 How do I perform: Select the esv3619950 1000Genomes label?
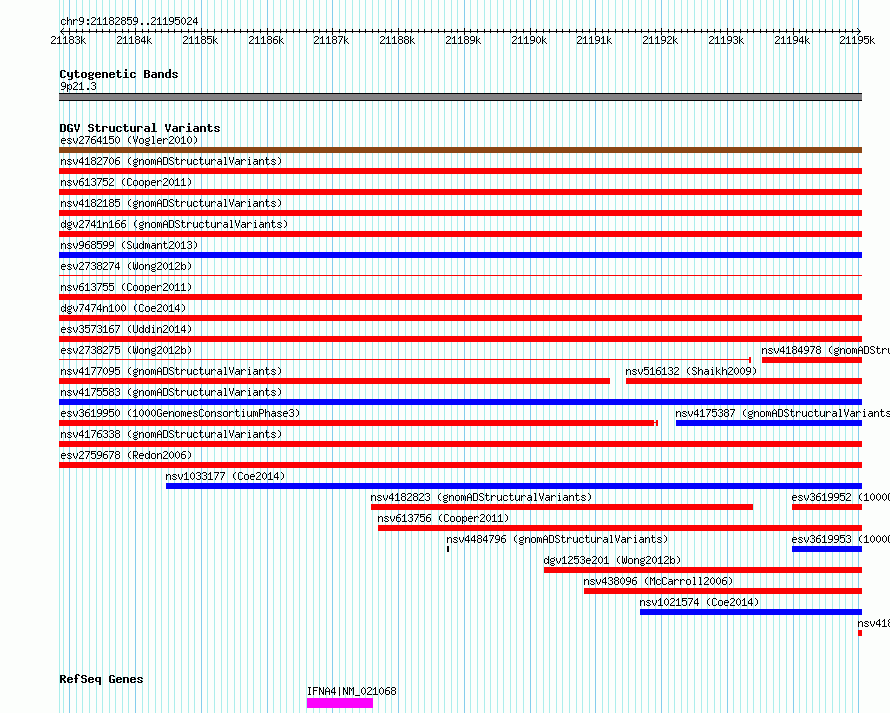pyautogui.click(x=180, y=413)
